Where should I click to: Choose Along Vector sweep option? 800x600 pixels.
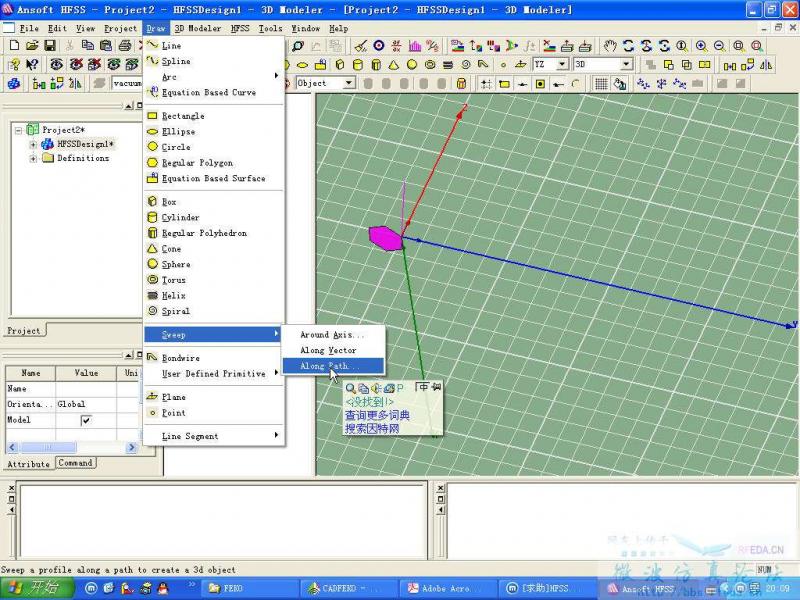[x=333, y=351]
